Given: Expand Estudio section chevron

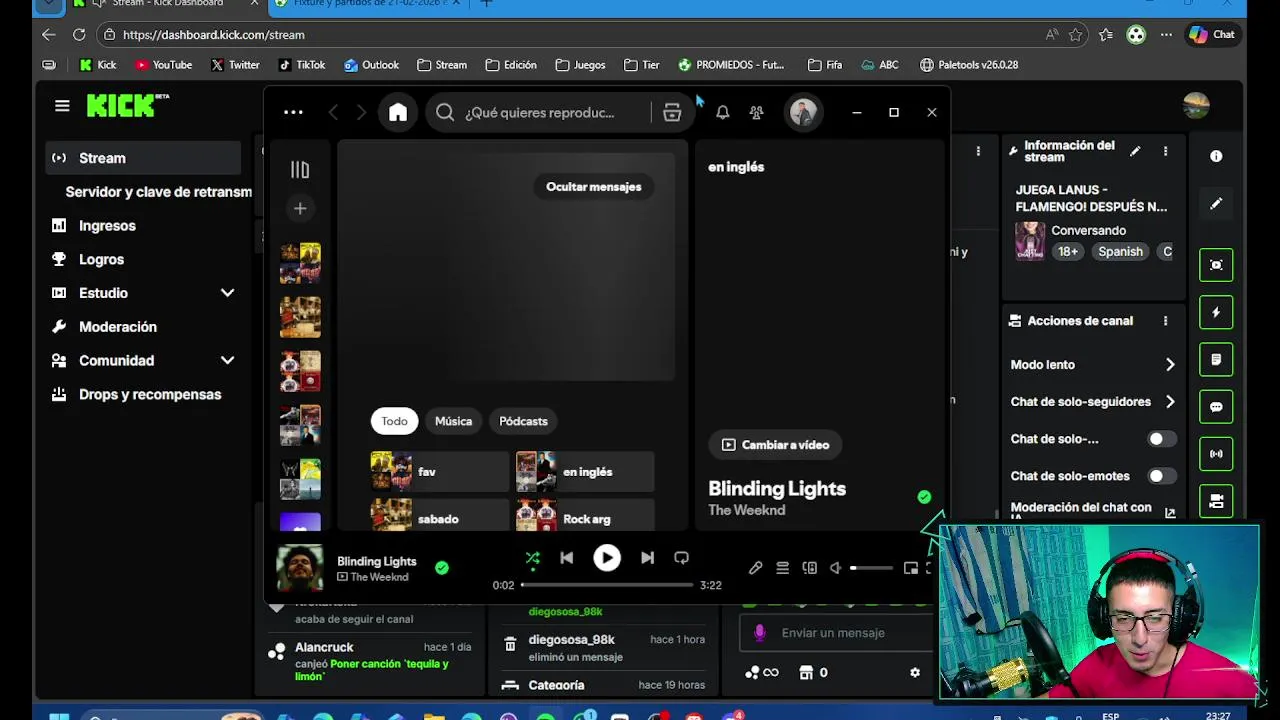Looking at the screenshot, I should [x=227, y=293].
